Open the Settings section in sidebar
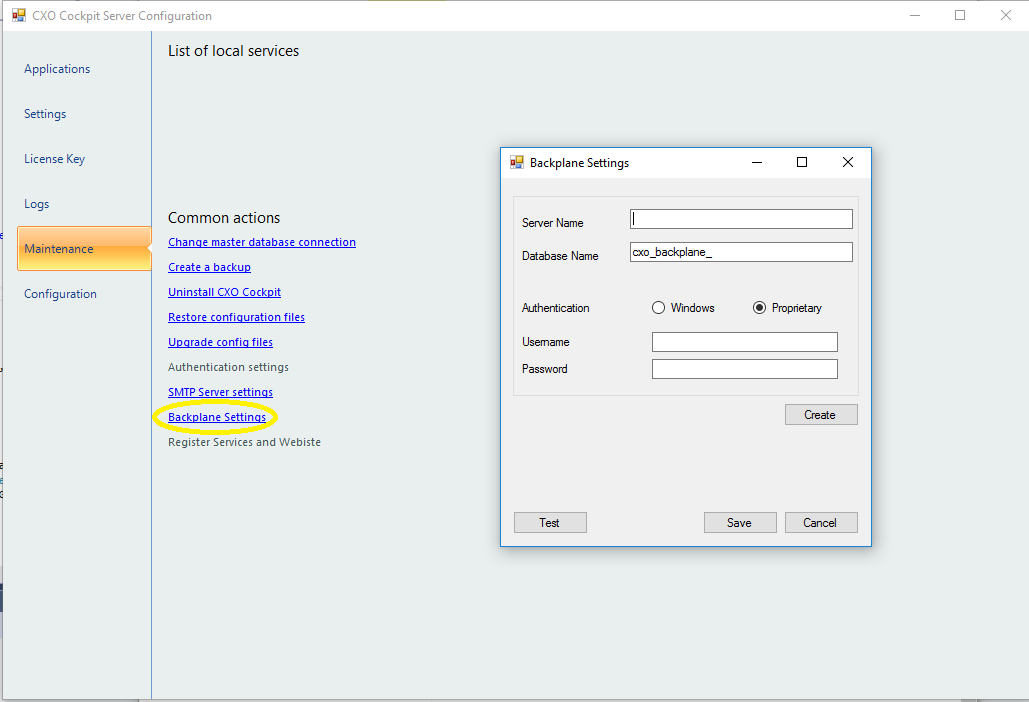Image resolution: width=1029 pixels, height=702 pixels. click(x=45, y=114)
